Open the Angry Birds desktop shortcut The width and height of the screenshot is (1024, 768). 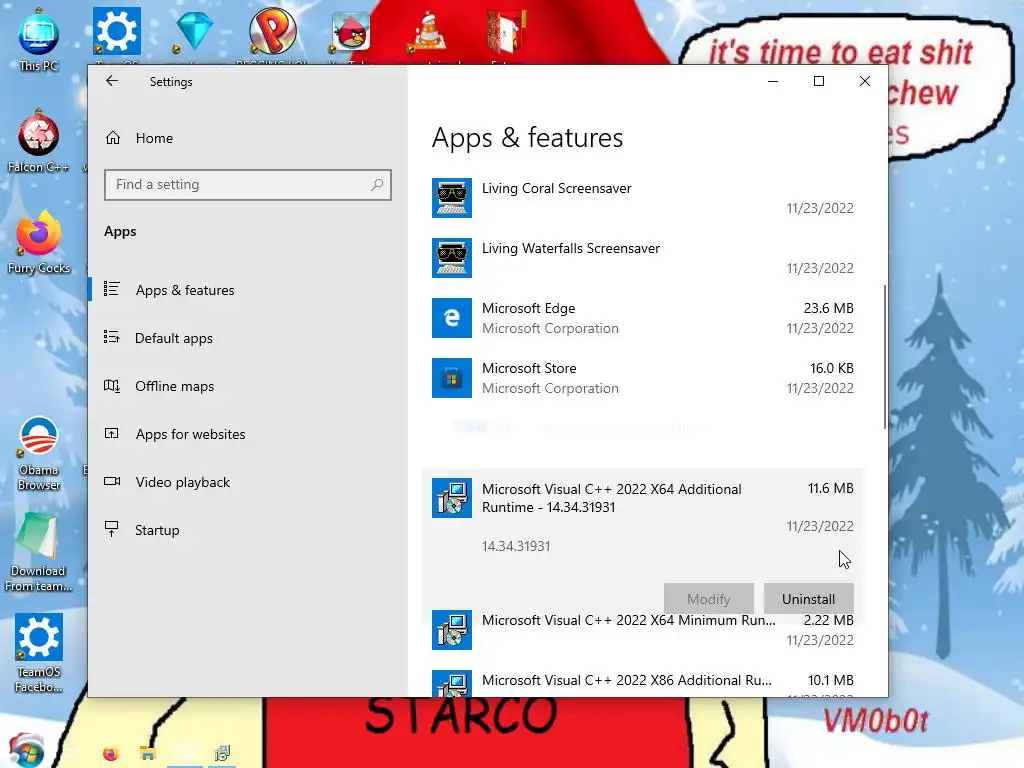point(351,33)
